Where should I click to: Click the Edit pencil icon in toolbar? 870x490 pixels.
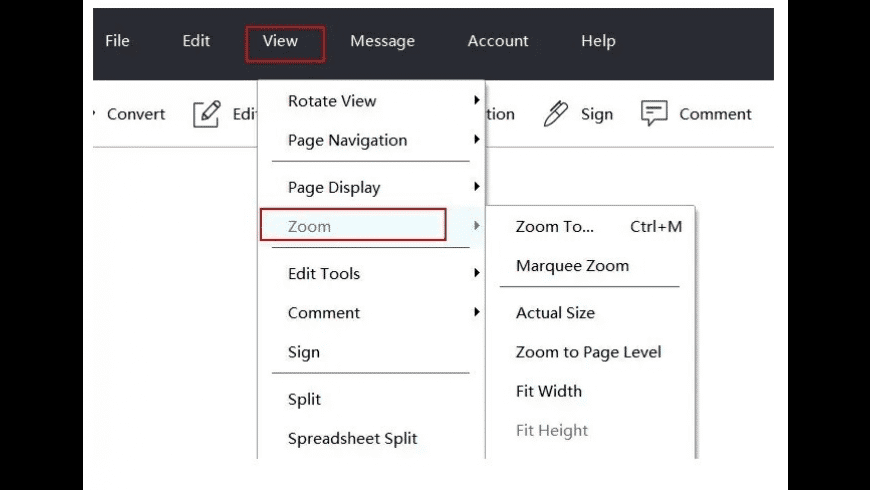(x=206, y=114)
